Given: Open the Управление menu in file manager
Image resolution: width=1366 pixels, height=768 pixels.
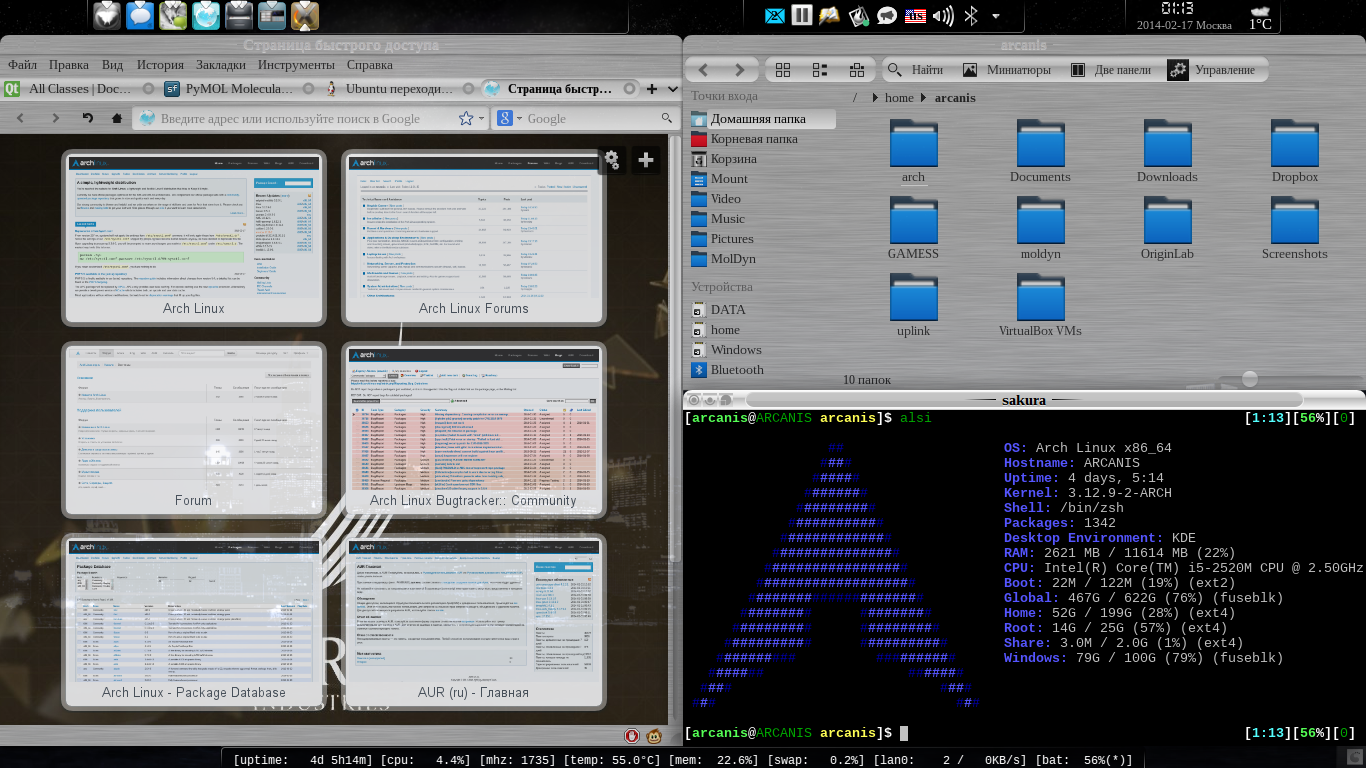Looking at the screenshot, I should 1211,70.
